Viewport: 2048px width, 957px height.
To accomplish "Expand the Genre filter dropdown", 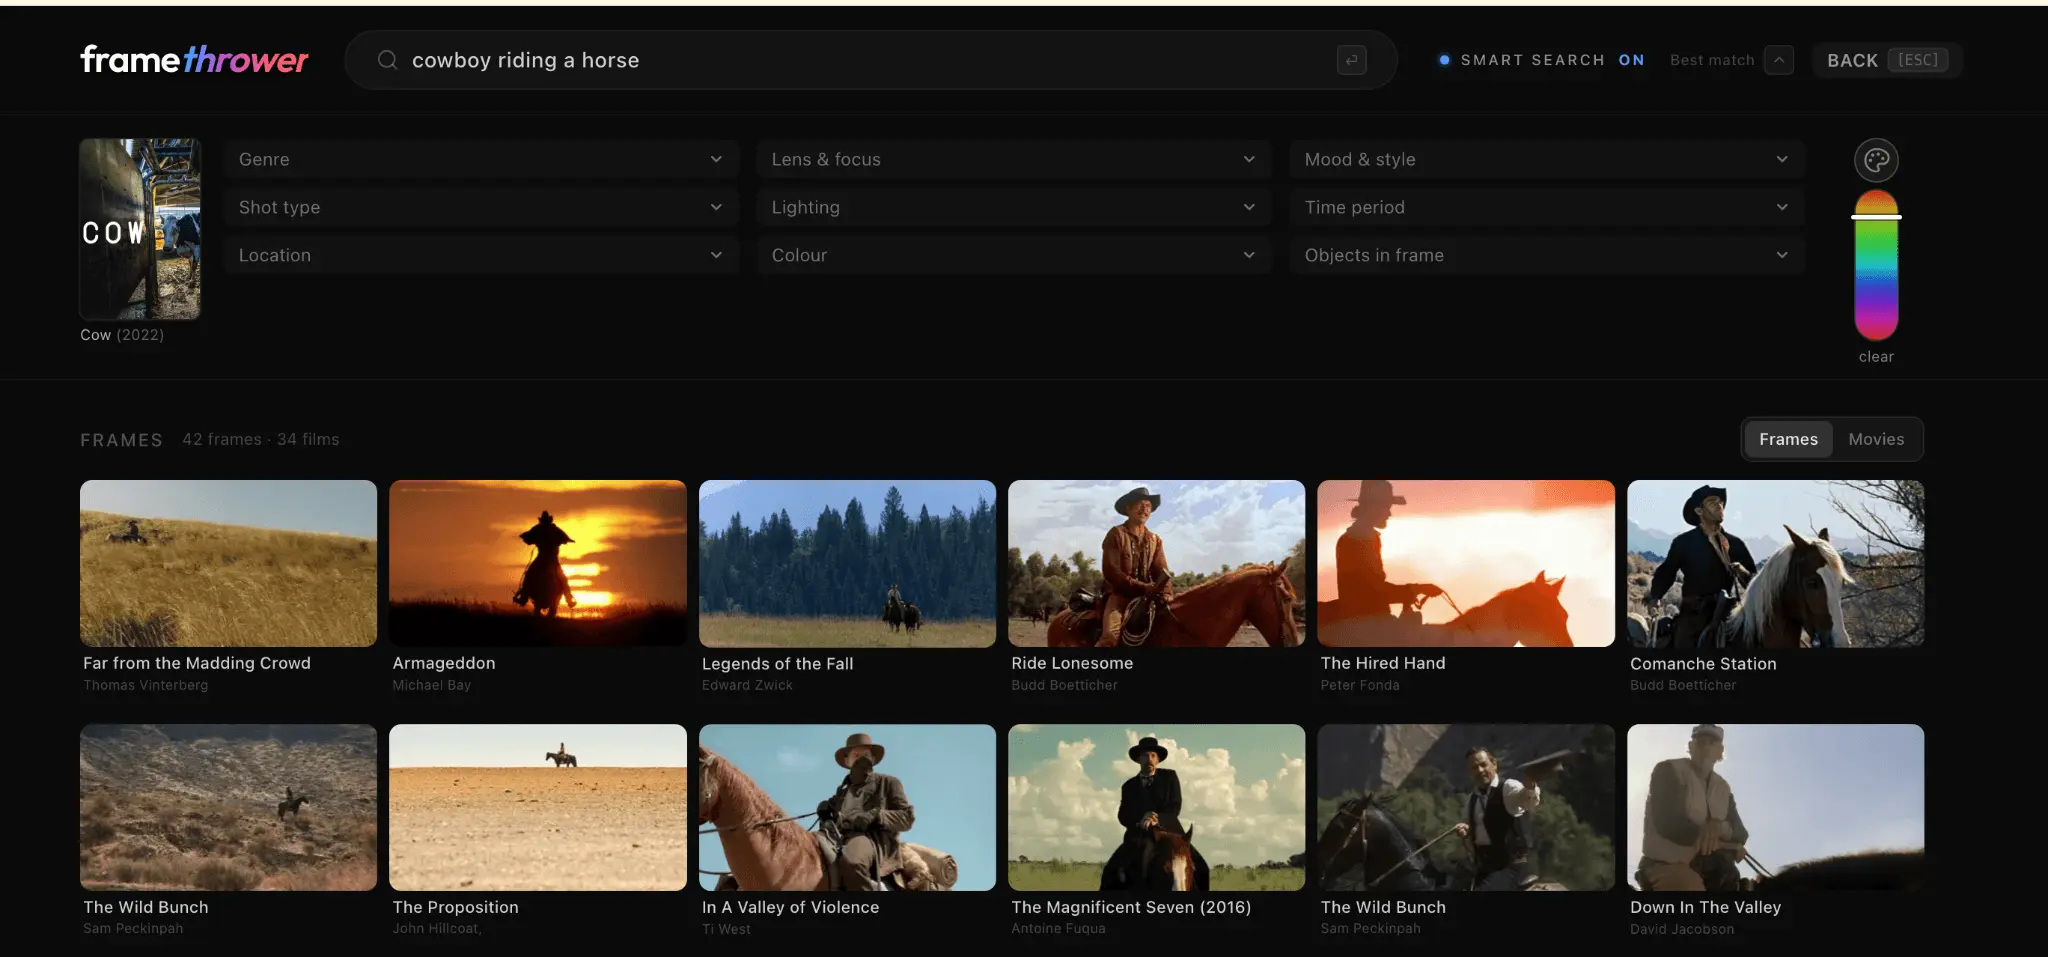I will click(x=481, y=160).
